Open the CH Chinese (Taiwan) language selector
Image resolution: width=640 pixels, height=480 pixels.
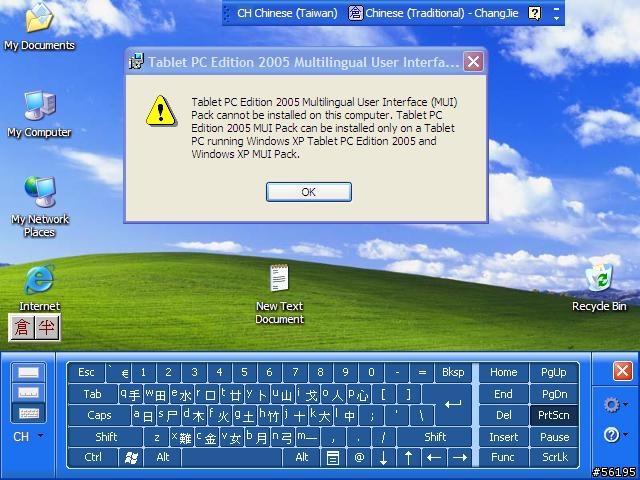tap(287, 13)
